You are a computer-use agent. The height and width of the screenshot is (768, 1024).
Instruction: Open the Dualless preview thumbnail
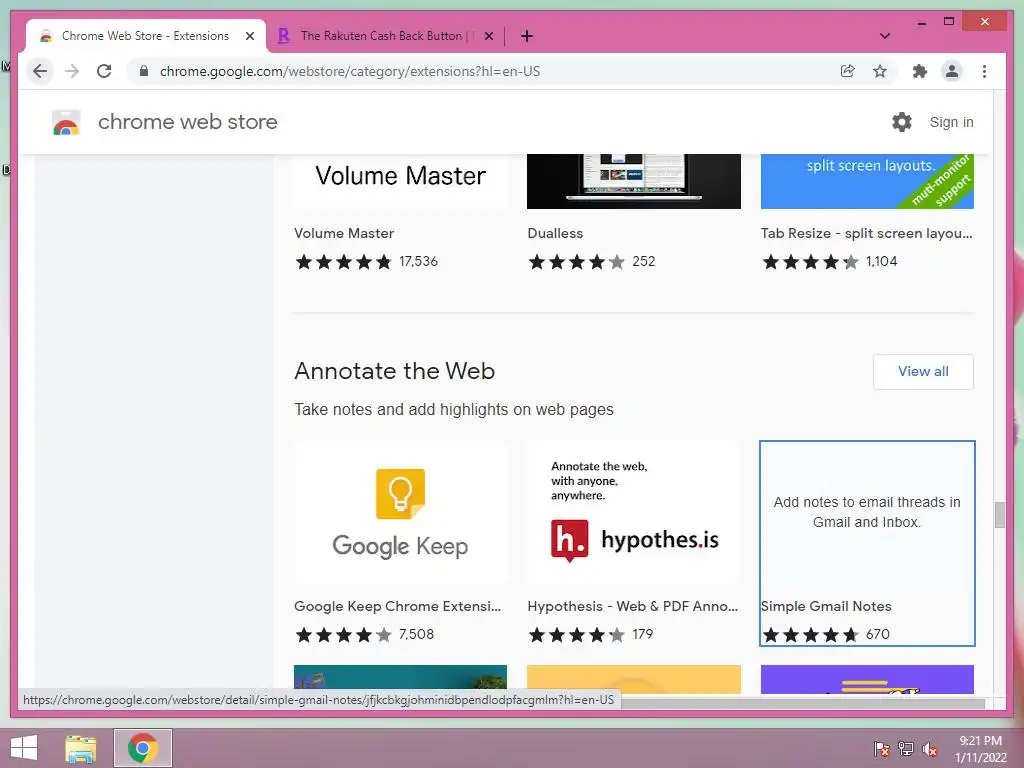[x=633, y=181]
